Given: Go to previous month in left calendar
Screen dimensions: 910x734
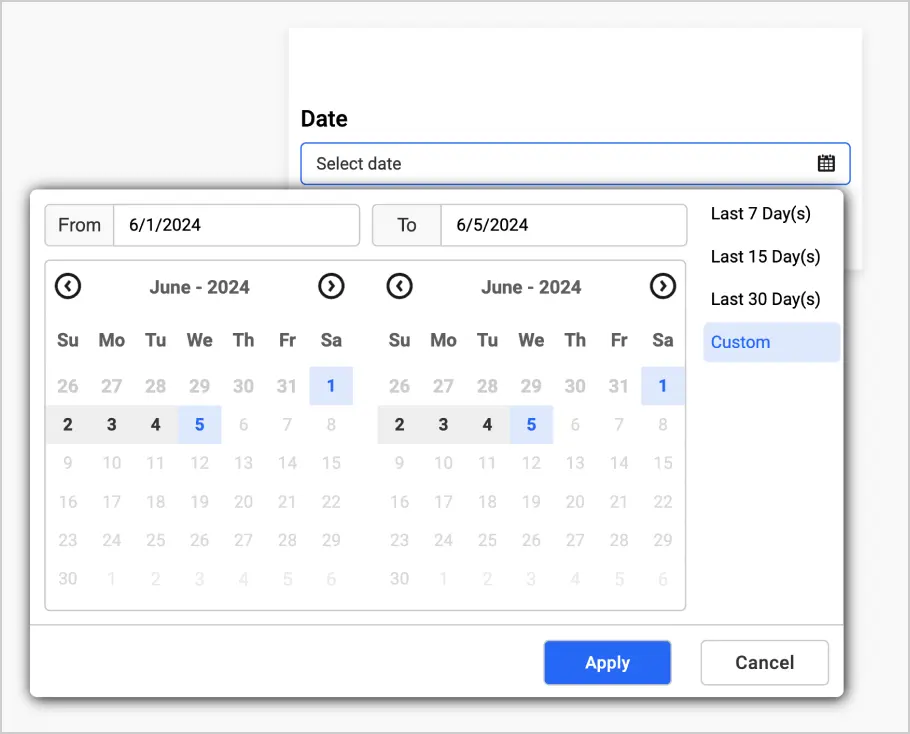Looking at the screenshot, I should pos(68,287).
